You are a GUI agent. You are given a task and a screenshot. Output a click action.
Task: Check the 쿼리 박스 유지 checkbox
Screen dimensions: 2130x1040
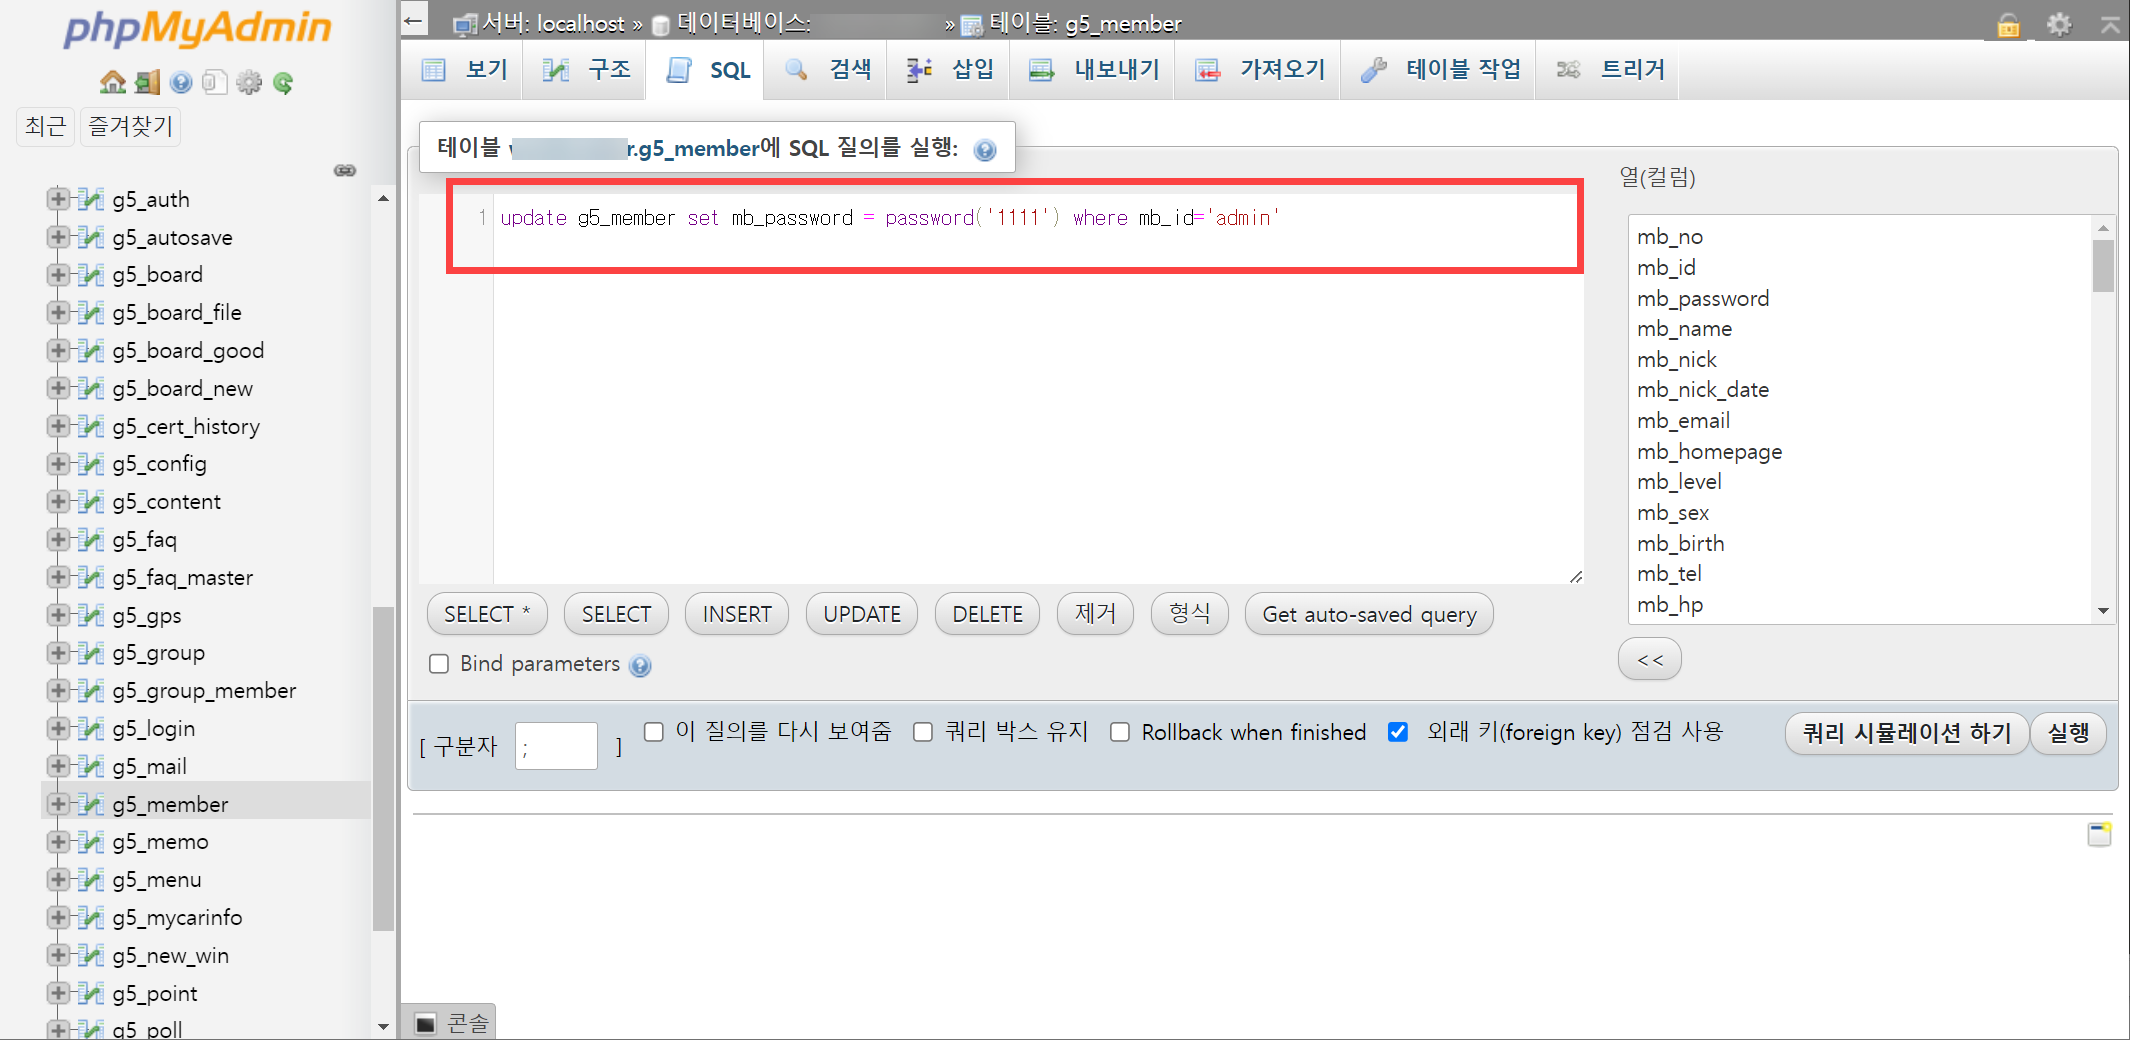pos(922,732)
